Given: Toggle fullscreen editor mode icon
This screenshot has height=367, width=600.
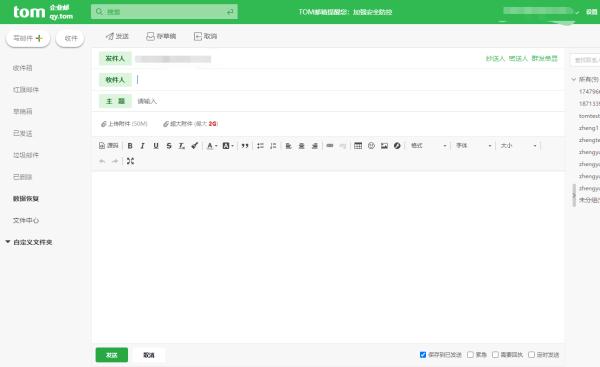Looking at the screenshot, I should [x=130, y=161].
